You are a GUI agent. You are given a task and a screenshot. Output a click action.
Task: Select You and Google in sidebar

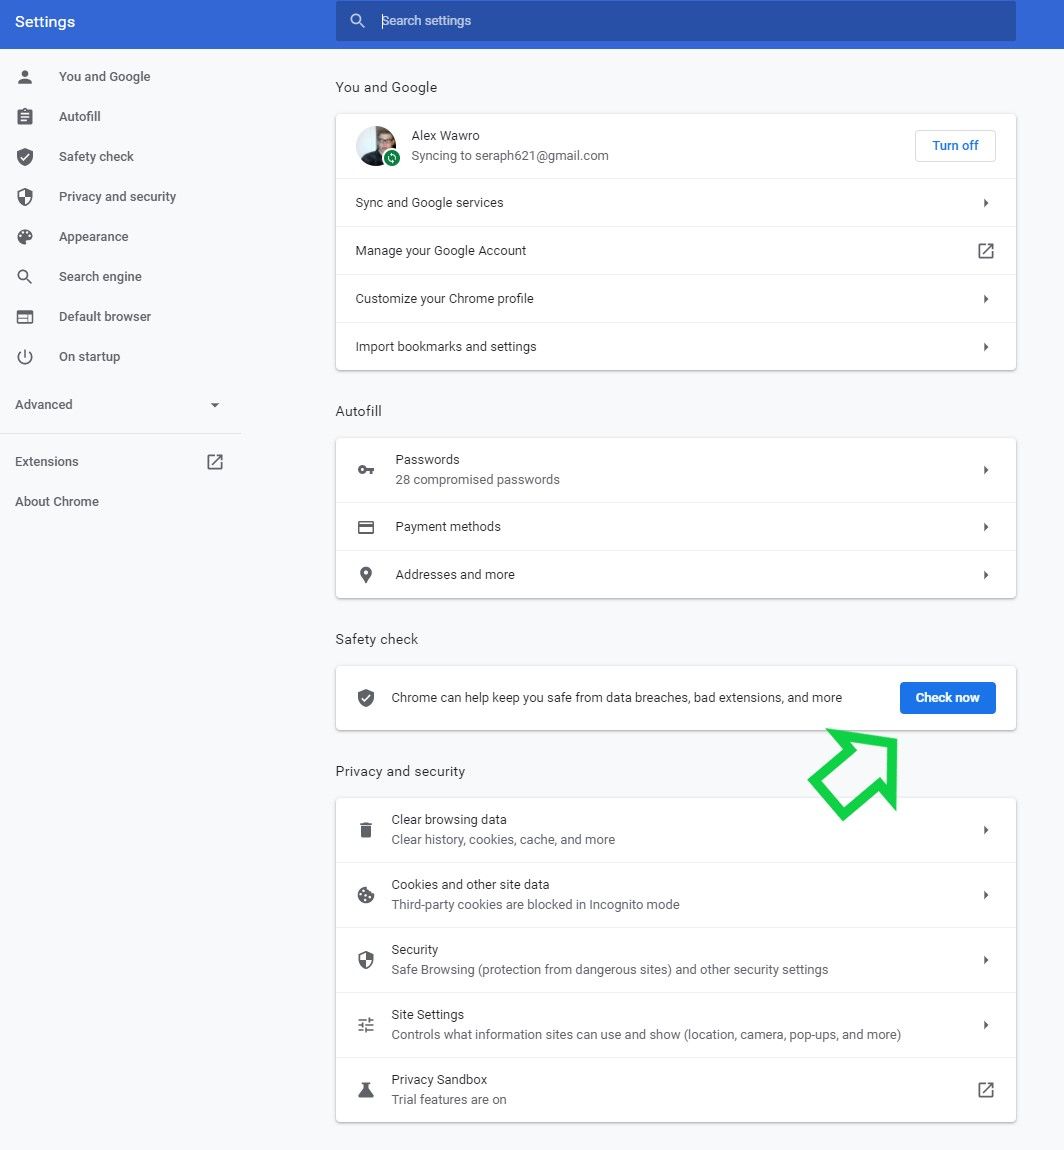(x=104, y=76)
